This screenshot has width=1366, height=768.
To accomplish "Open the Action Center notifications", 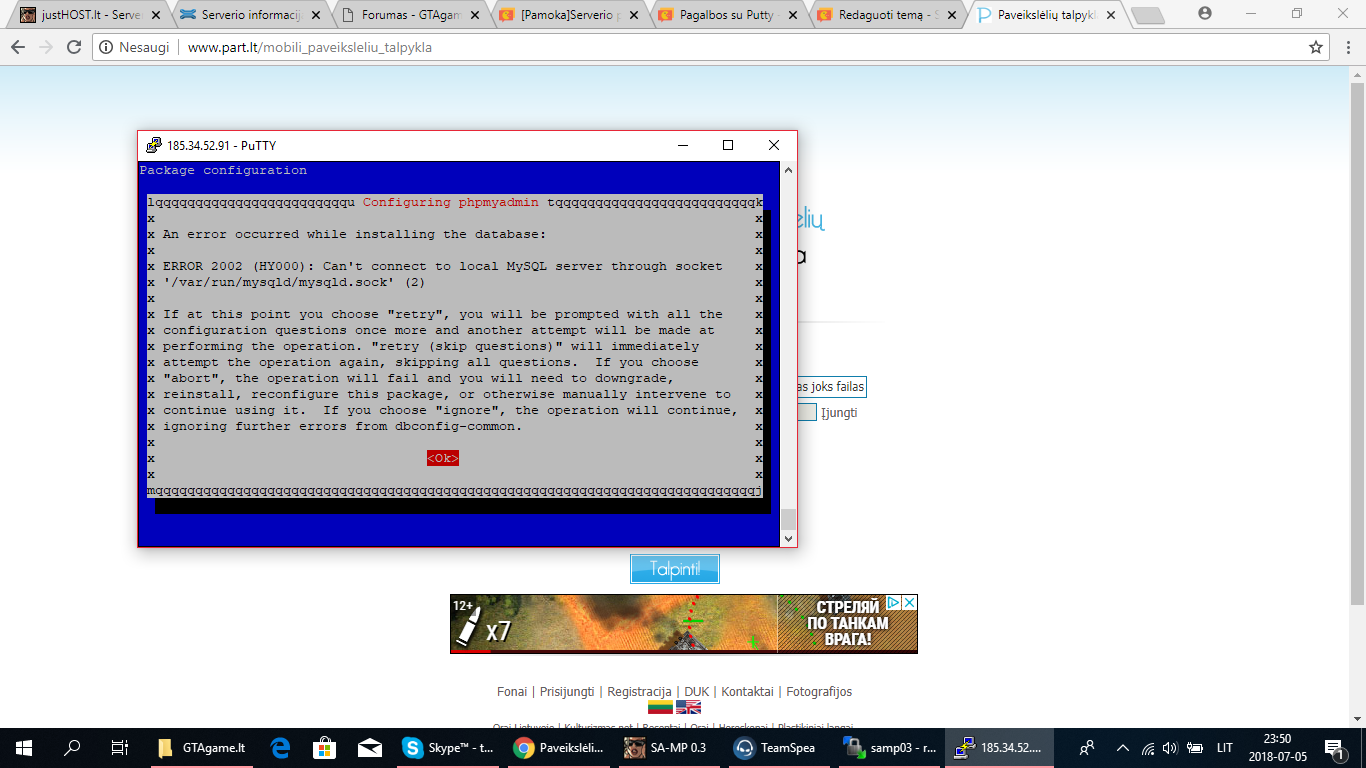I will click(x=1334, y=748).
